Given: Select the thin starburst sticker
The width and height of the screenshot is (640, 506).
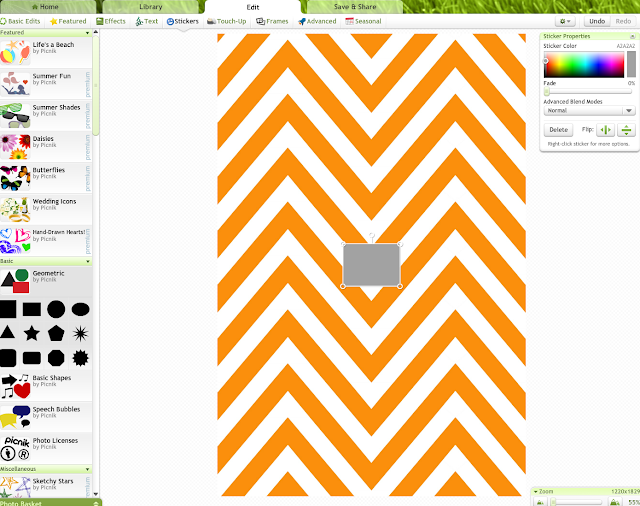Looking at the screenshot, I should click(80, 333).
